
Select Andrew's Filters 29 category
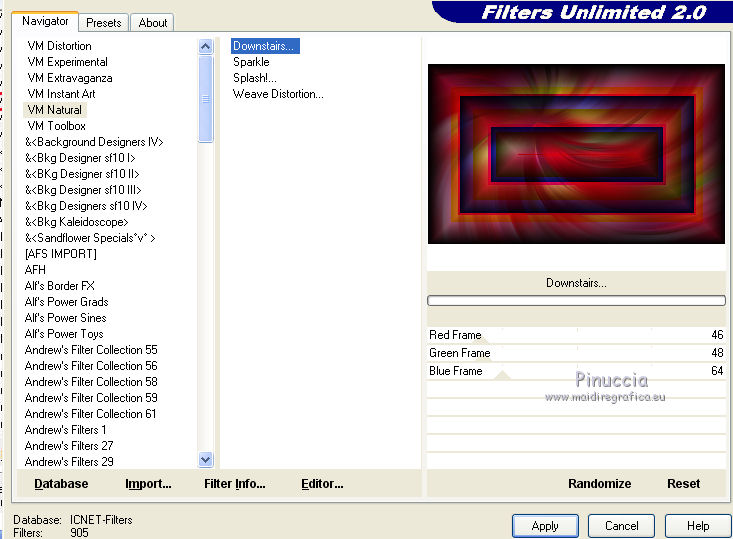pyautogui.click(x=69, y=461)
